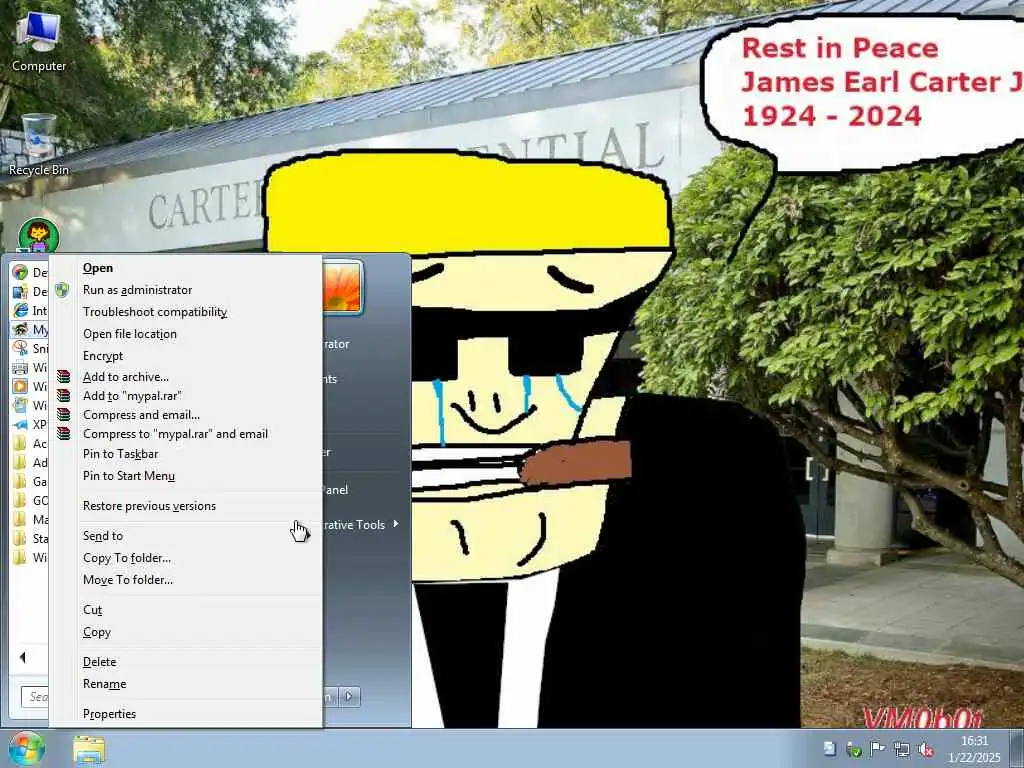Expand the Maintenance folder in Start menu
Image resolution: width=1024 pixels, height=768 pixels.
pos(30,519)
